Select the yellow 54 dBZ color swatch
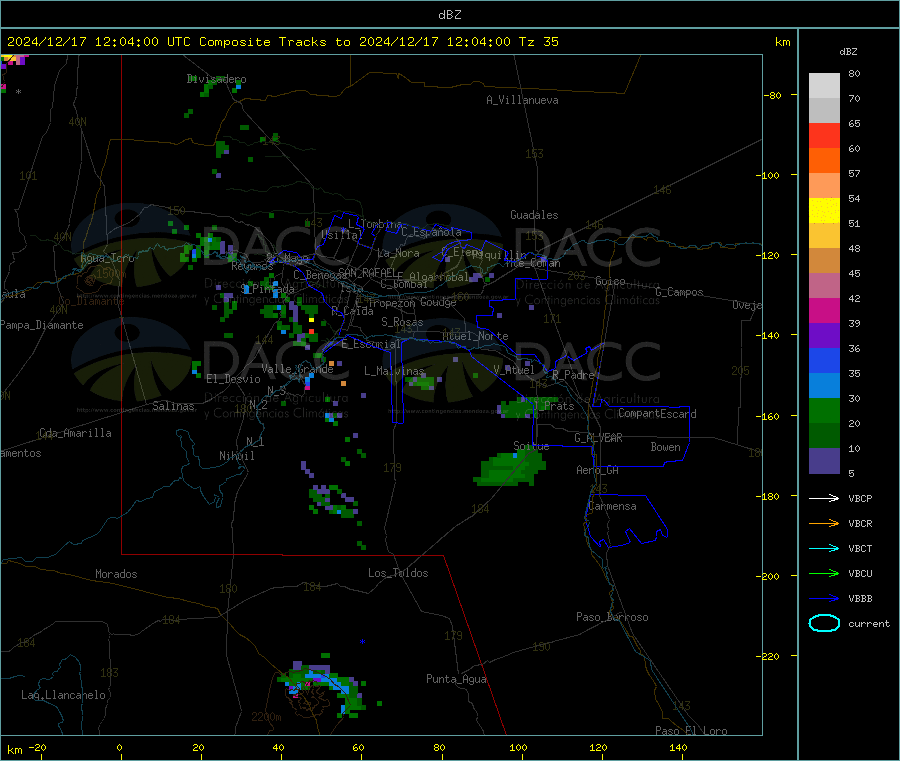 (824, 211)
